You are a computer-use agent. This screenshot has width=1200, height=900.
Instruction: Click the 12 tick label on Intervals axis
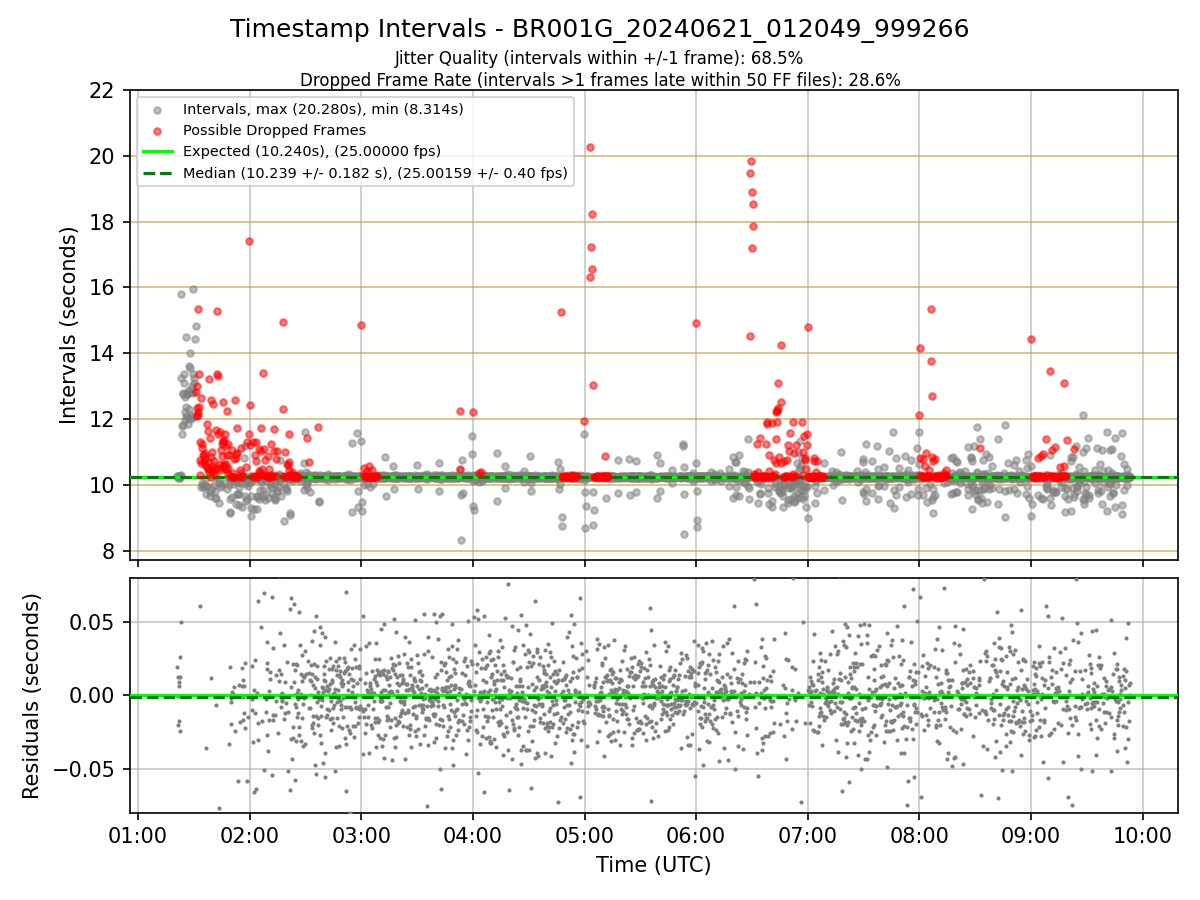point(104,419)
